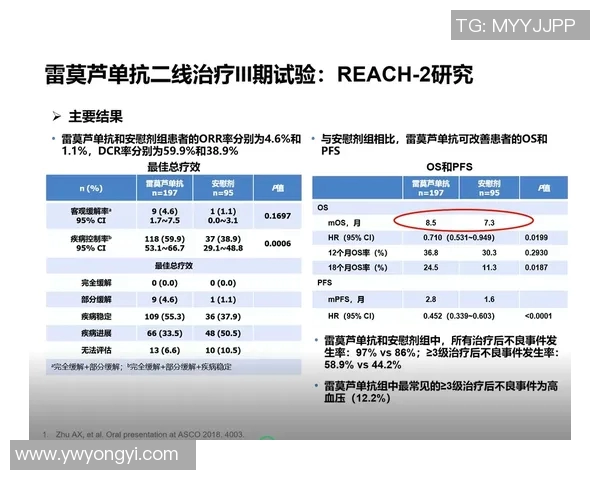The image size is (600, 480).
Task: Click the mOS value '7.3'
Action: [x=489, y=223]
